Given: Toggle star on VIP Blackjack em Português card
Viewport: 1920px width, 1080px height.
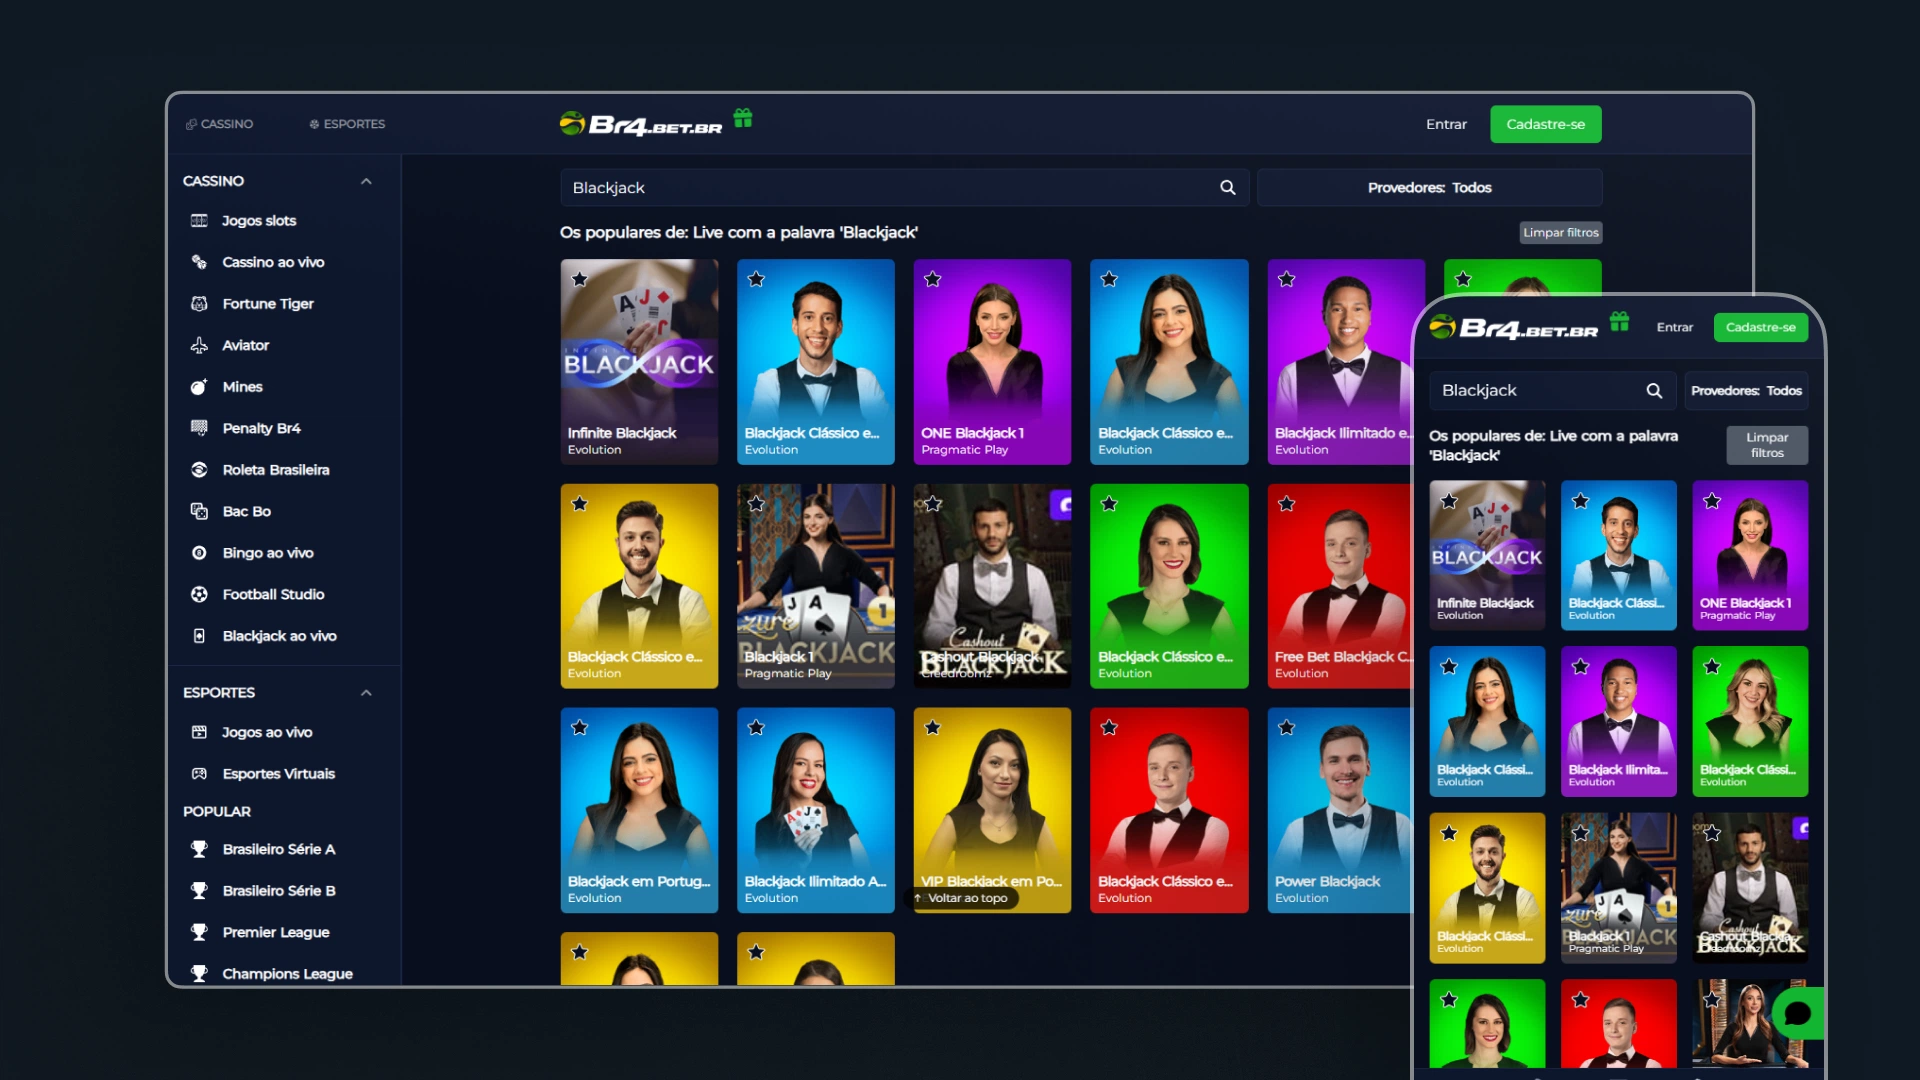Looking at the screenshot, I should [933, 727].
